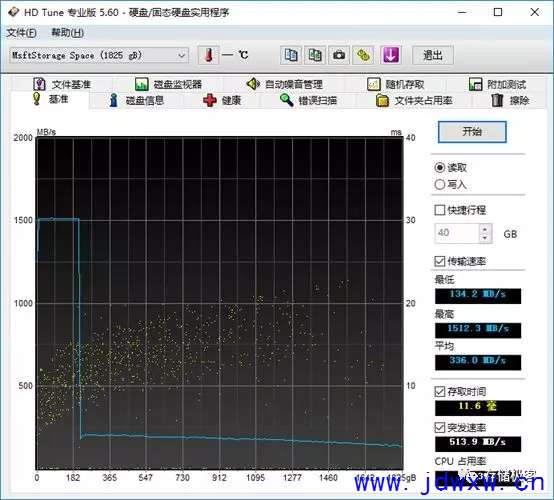Increase the GB value with stepper arrow

pyautogui.click(x=485, y=229)
